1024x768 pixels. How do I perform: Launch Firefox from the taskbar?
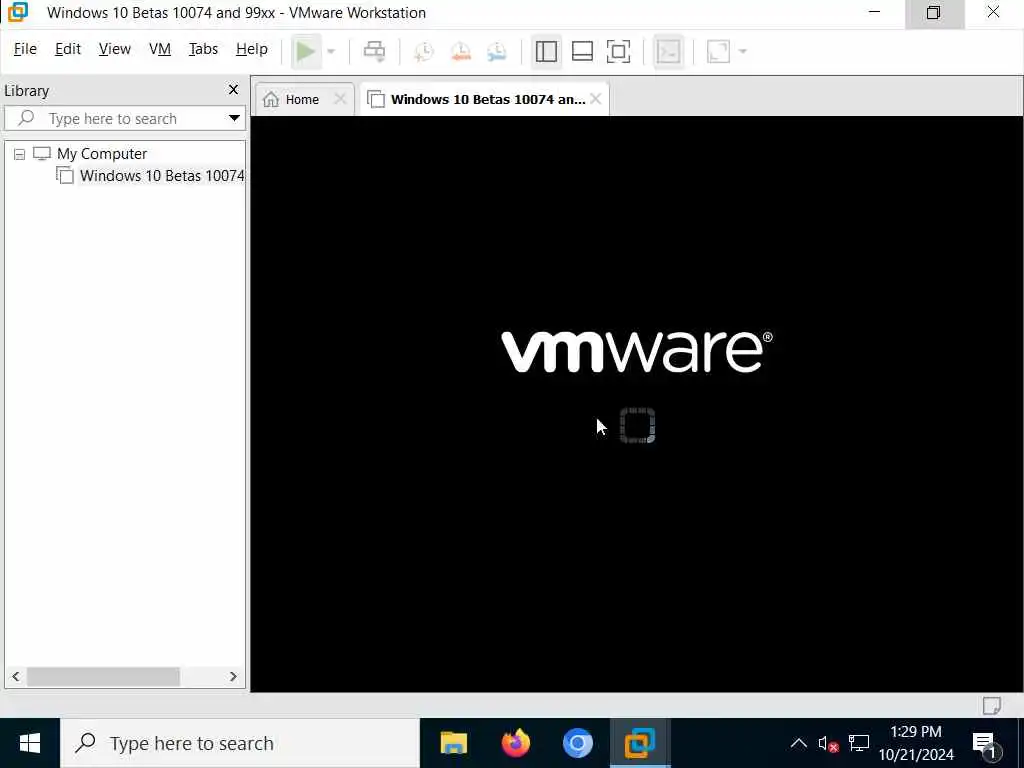point(516,743)
